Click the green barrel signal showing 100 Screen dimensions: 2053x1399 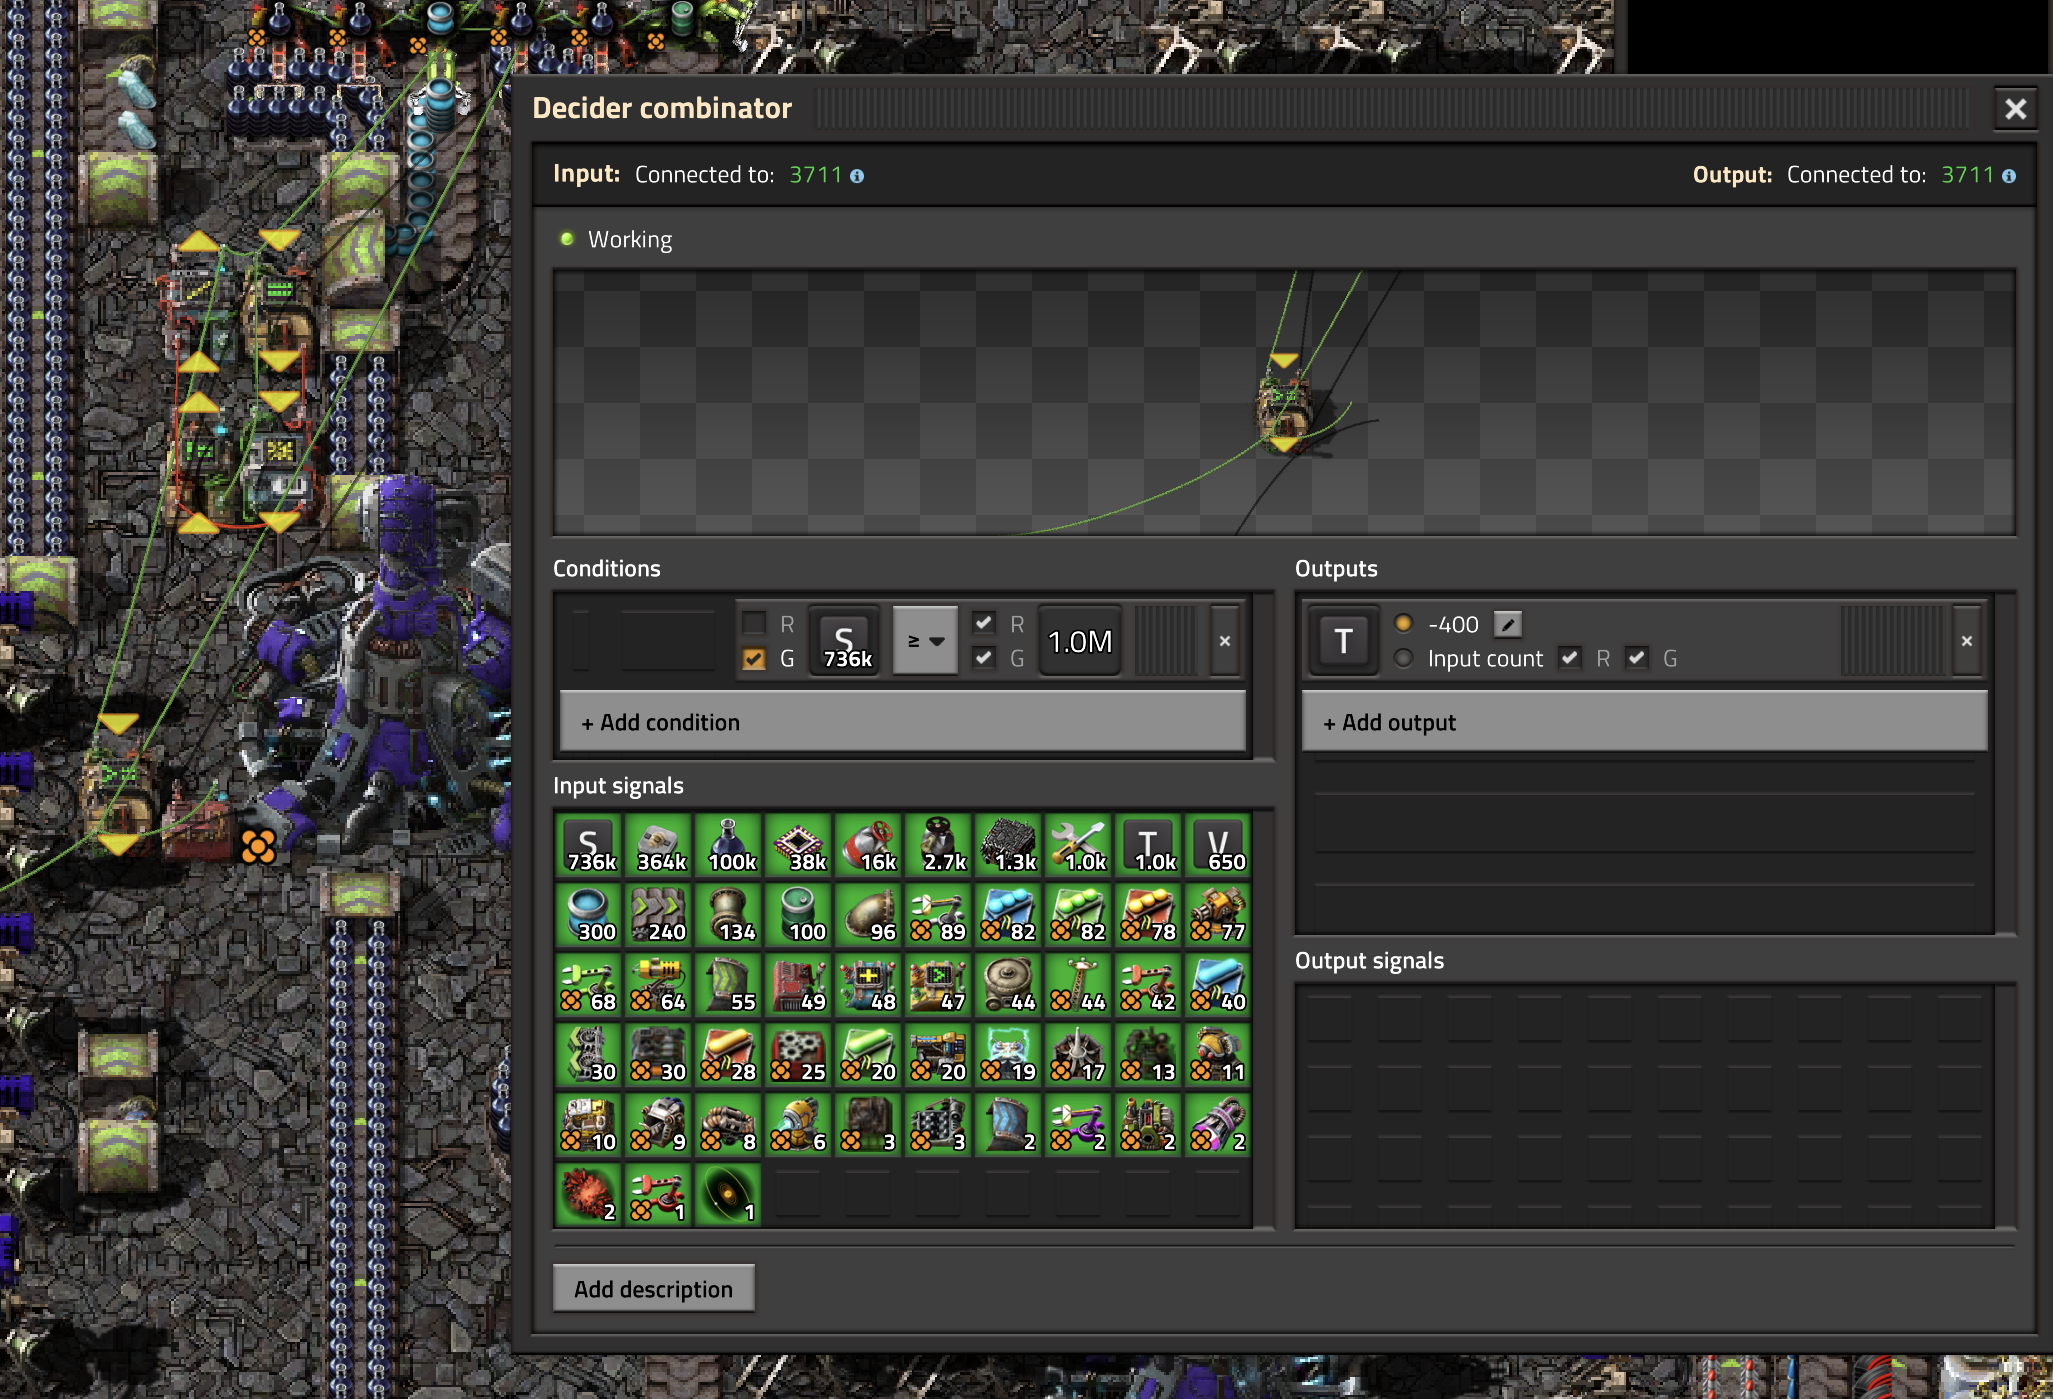pos(799,915)
